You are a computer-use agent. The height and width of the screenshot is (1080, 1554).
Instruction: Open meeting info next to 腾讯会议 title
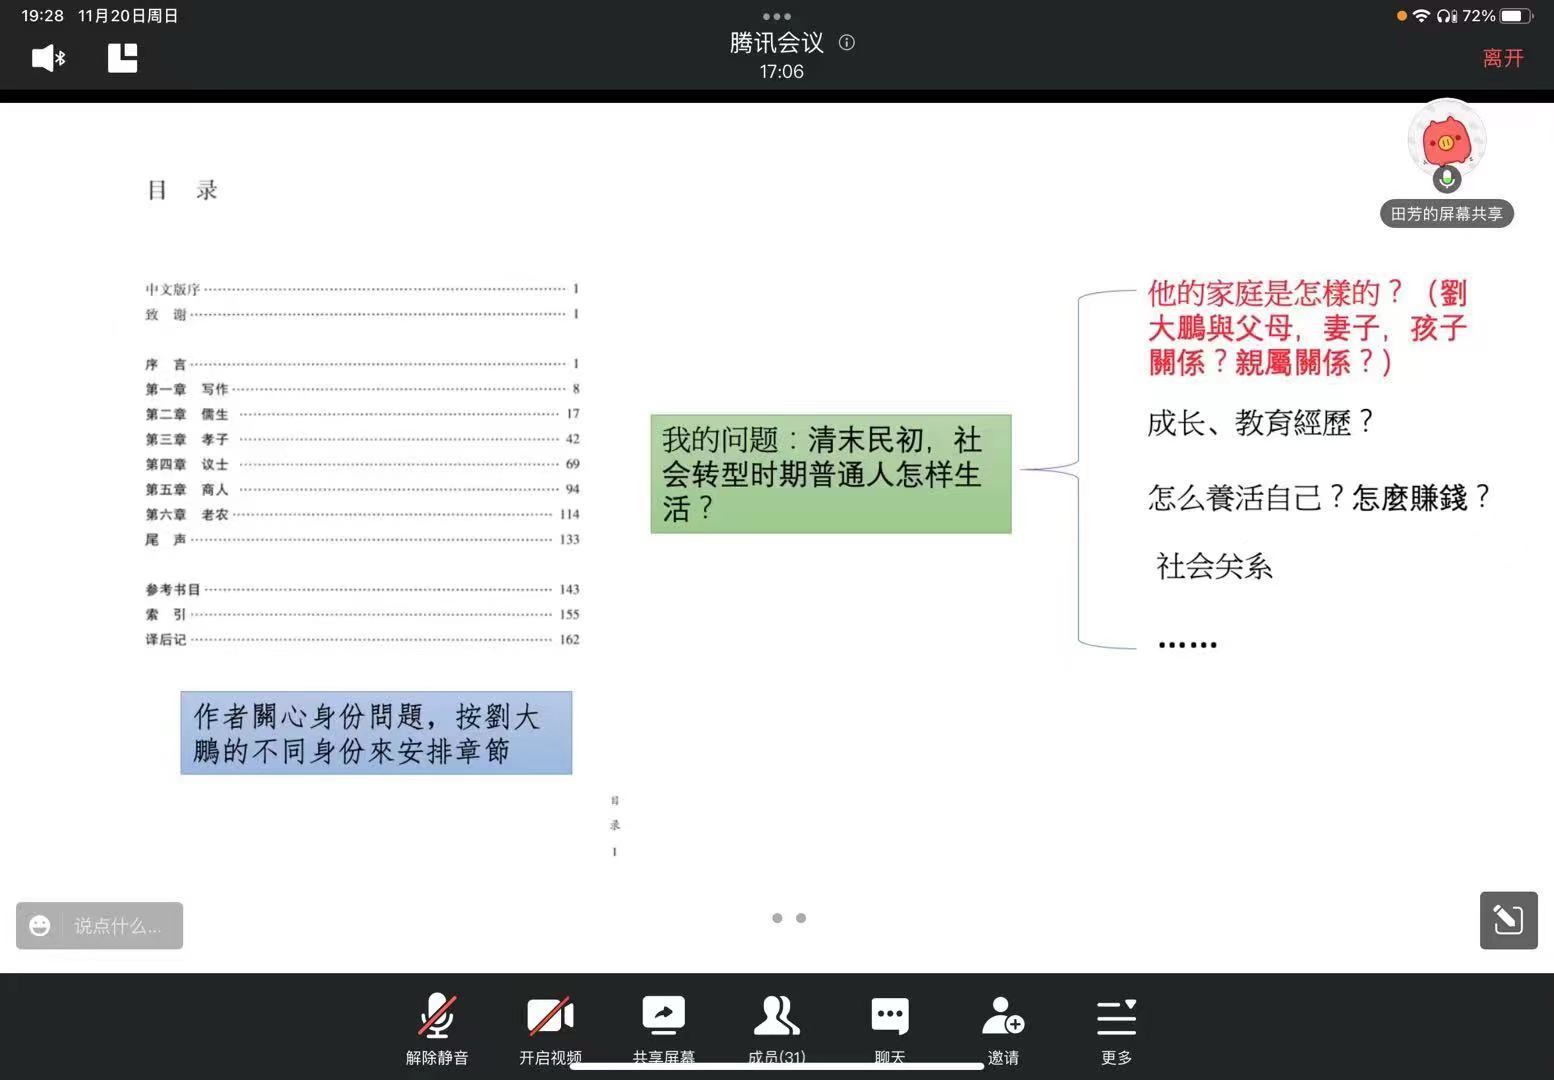point(847,43)
